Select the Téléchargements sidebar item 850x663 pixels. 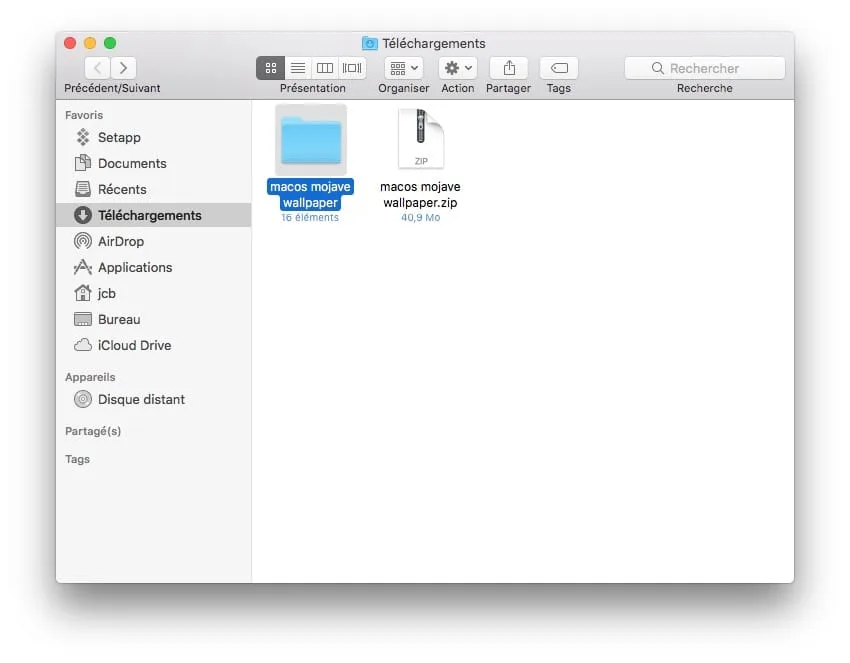pos(139,215)
